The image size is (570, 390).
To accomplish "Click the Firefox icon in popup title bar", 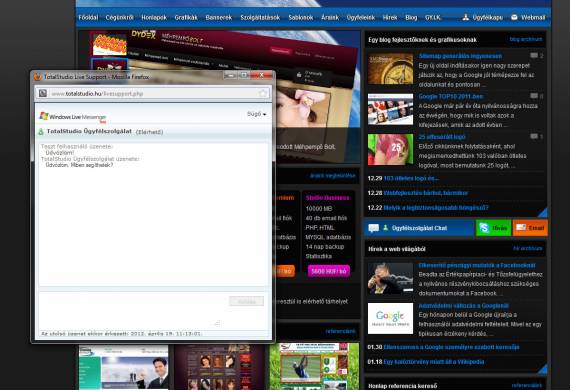I will (37, 77).
